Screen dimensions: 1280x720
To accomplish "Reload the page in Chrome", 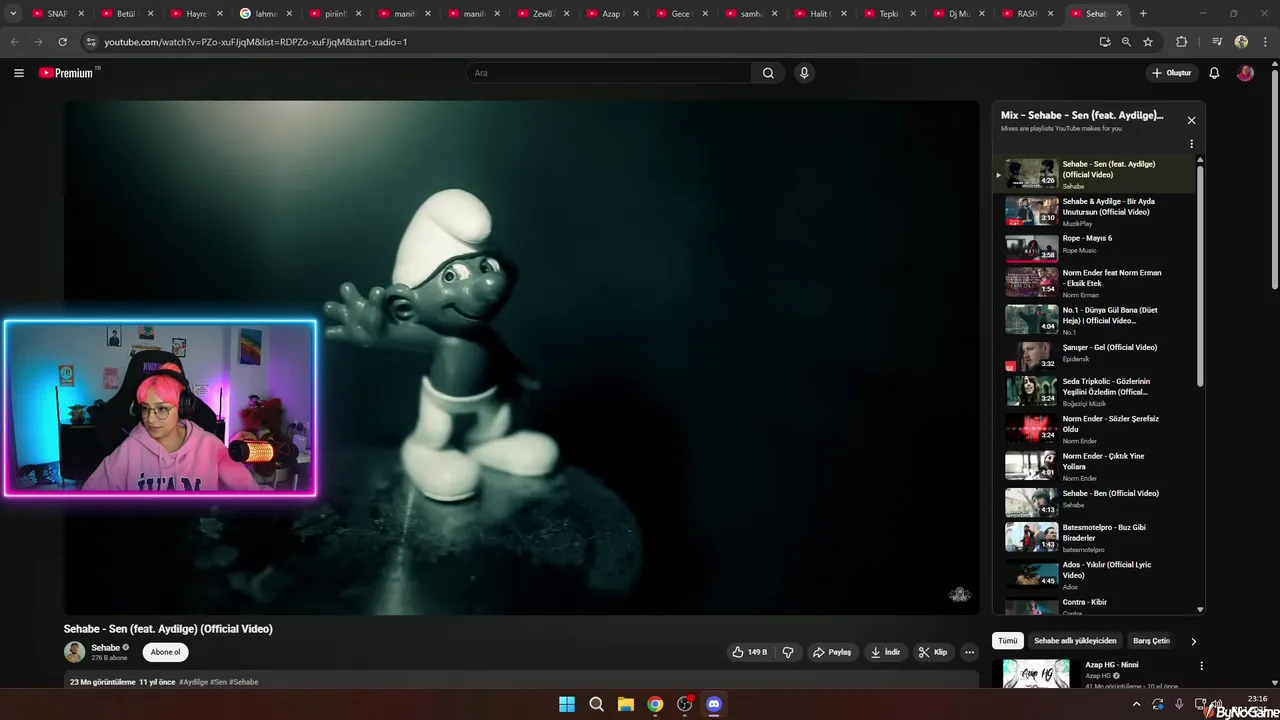I will coord(62,42).
